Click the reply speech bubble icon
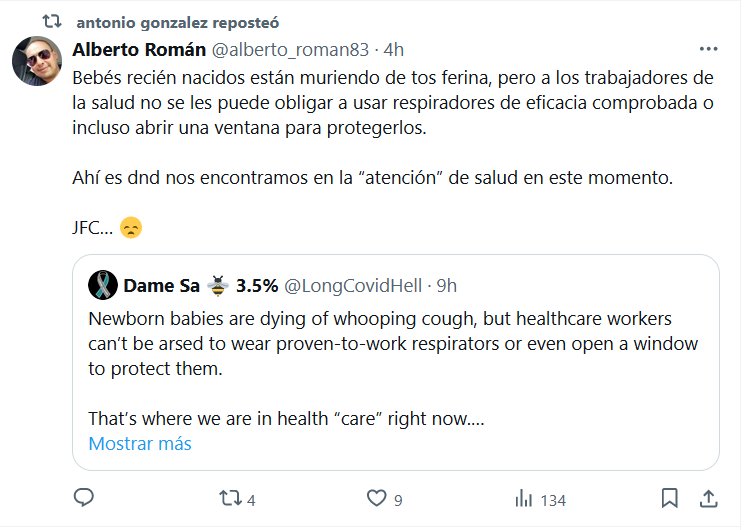 pos(85,498)
